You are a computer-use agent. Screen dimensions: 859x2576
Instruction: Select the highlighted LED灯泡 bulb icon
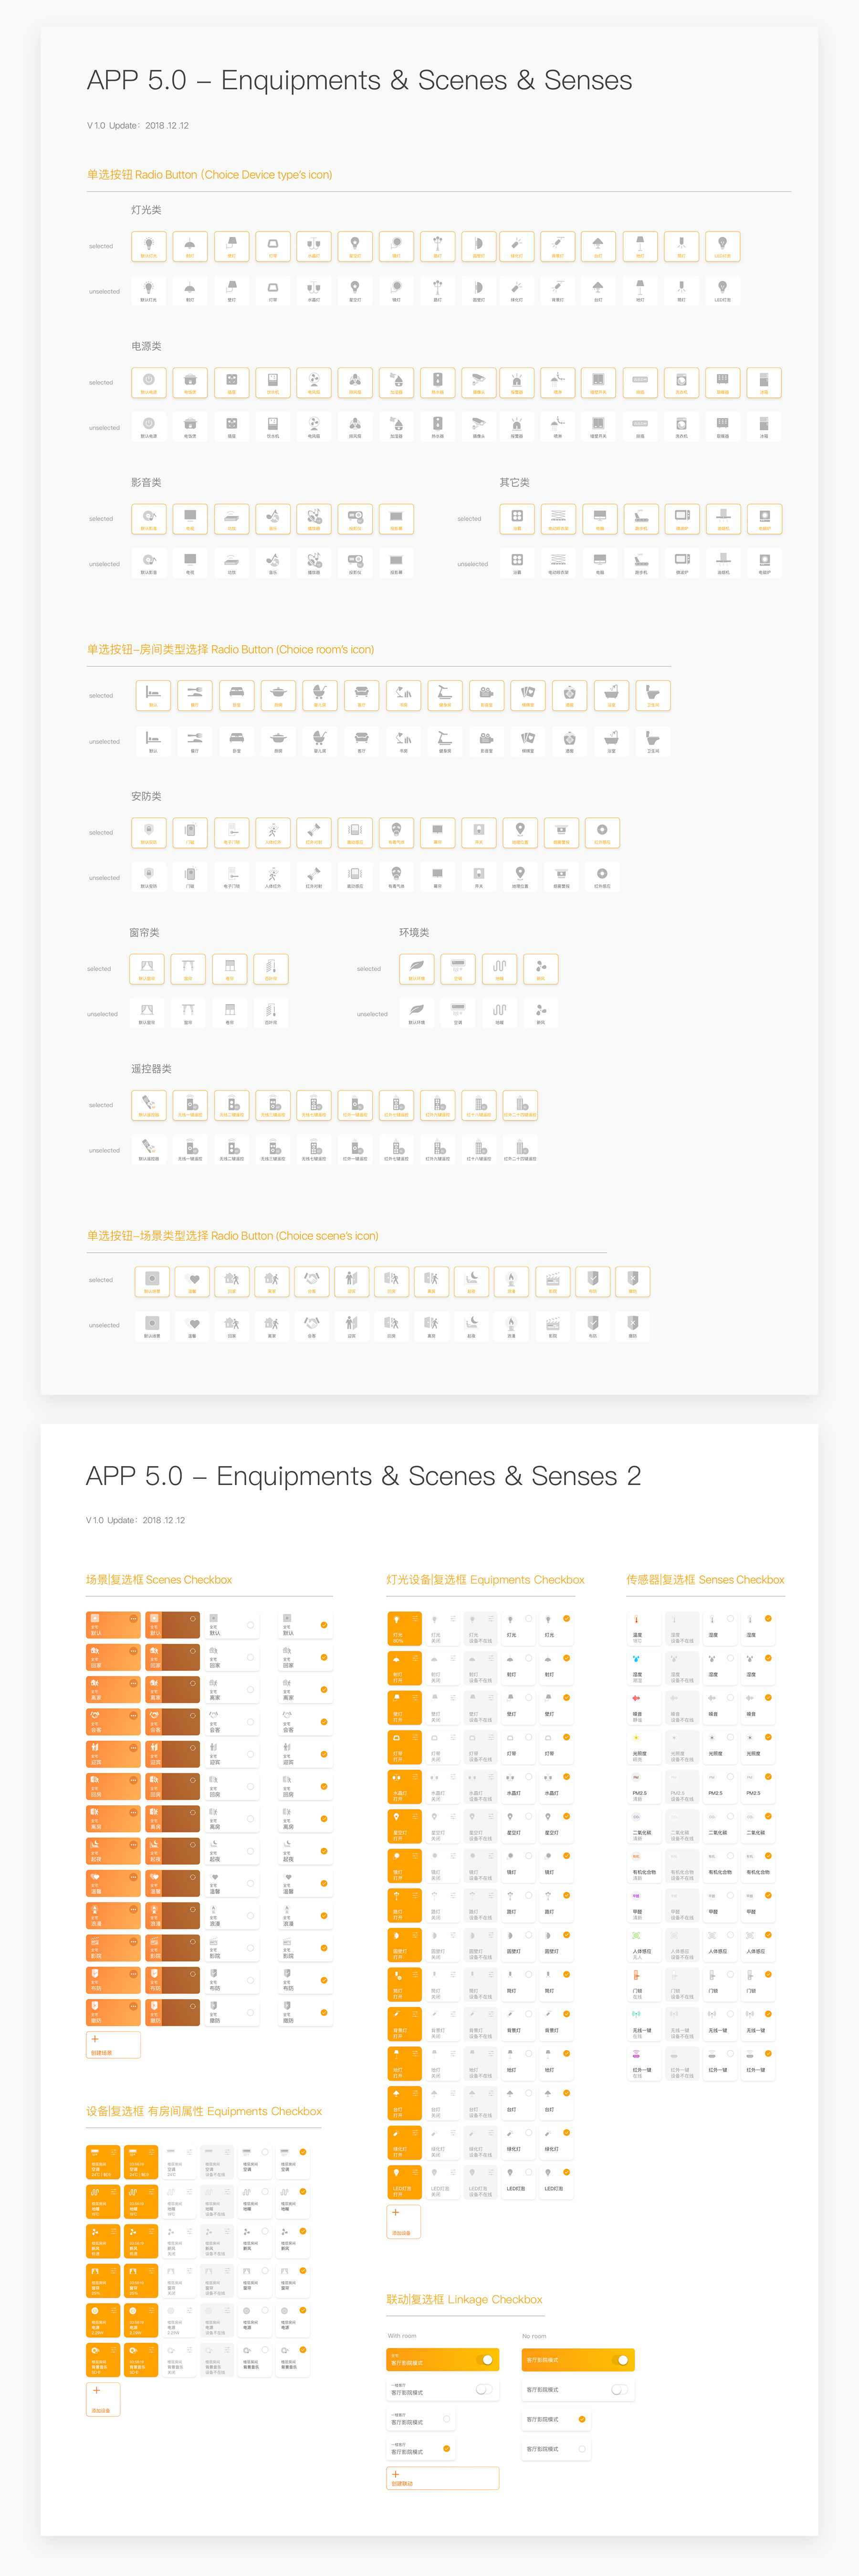[x=722, y=246]
